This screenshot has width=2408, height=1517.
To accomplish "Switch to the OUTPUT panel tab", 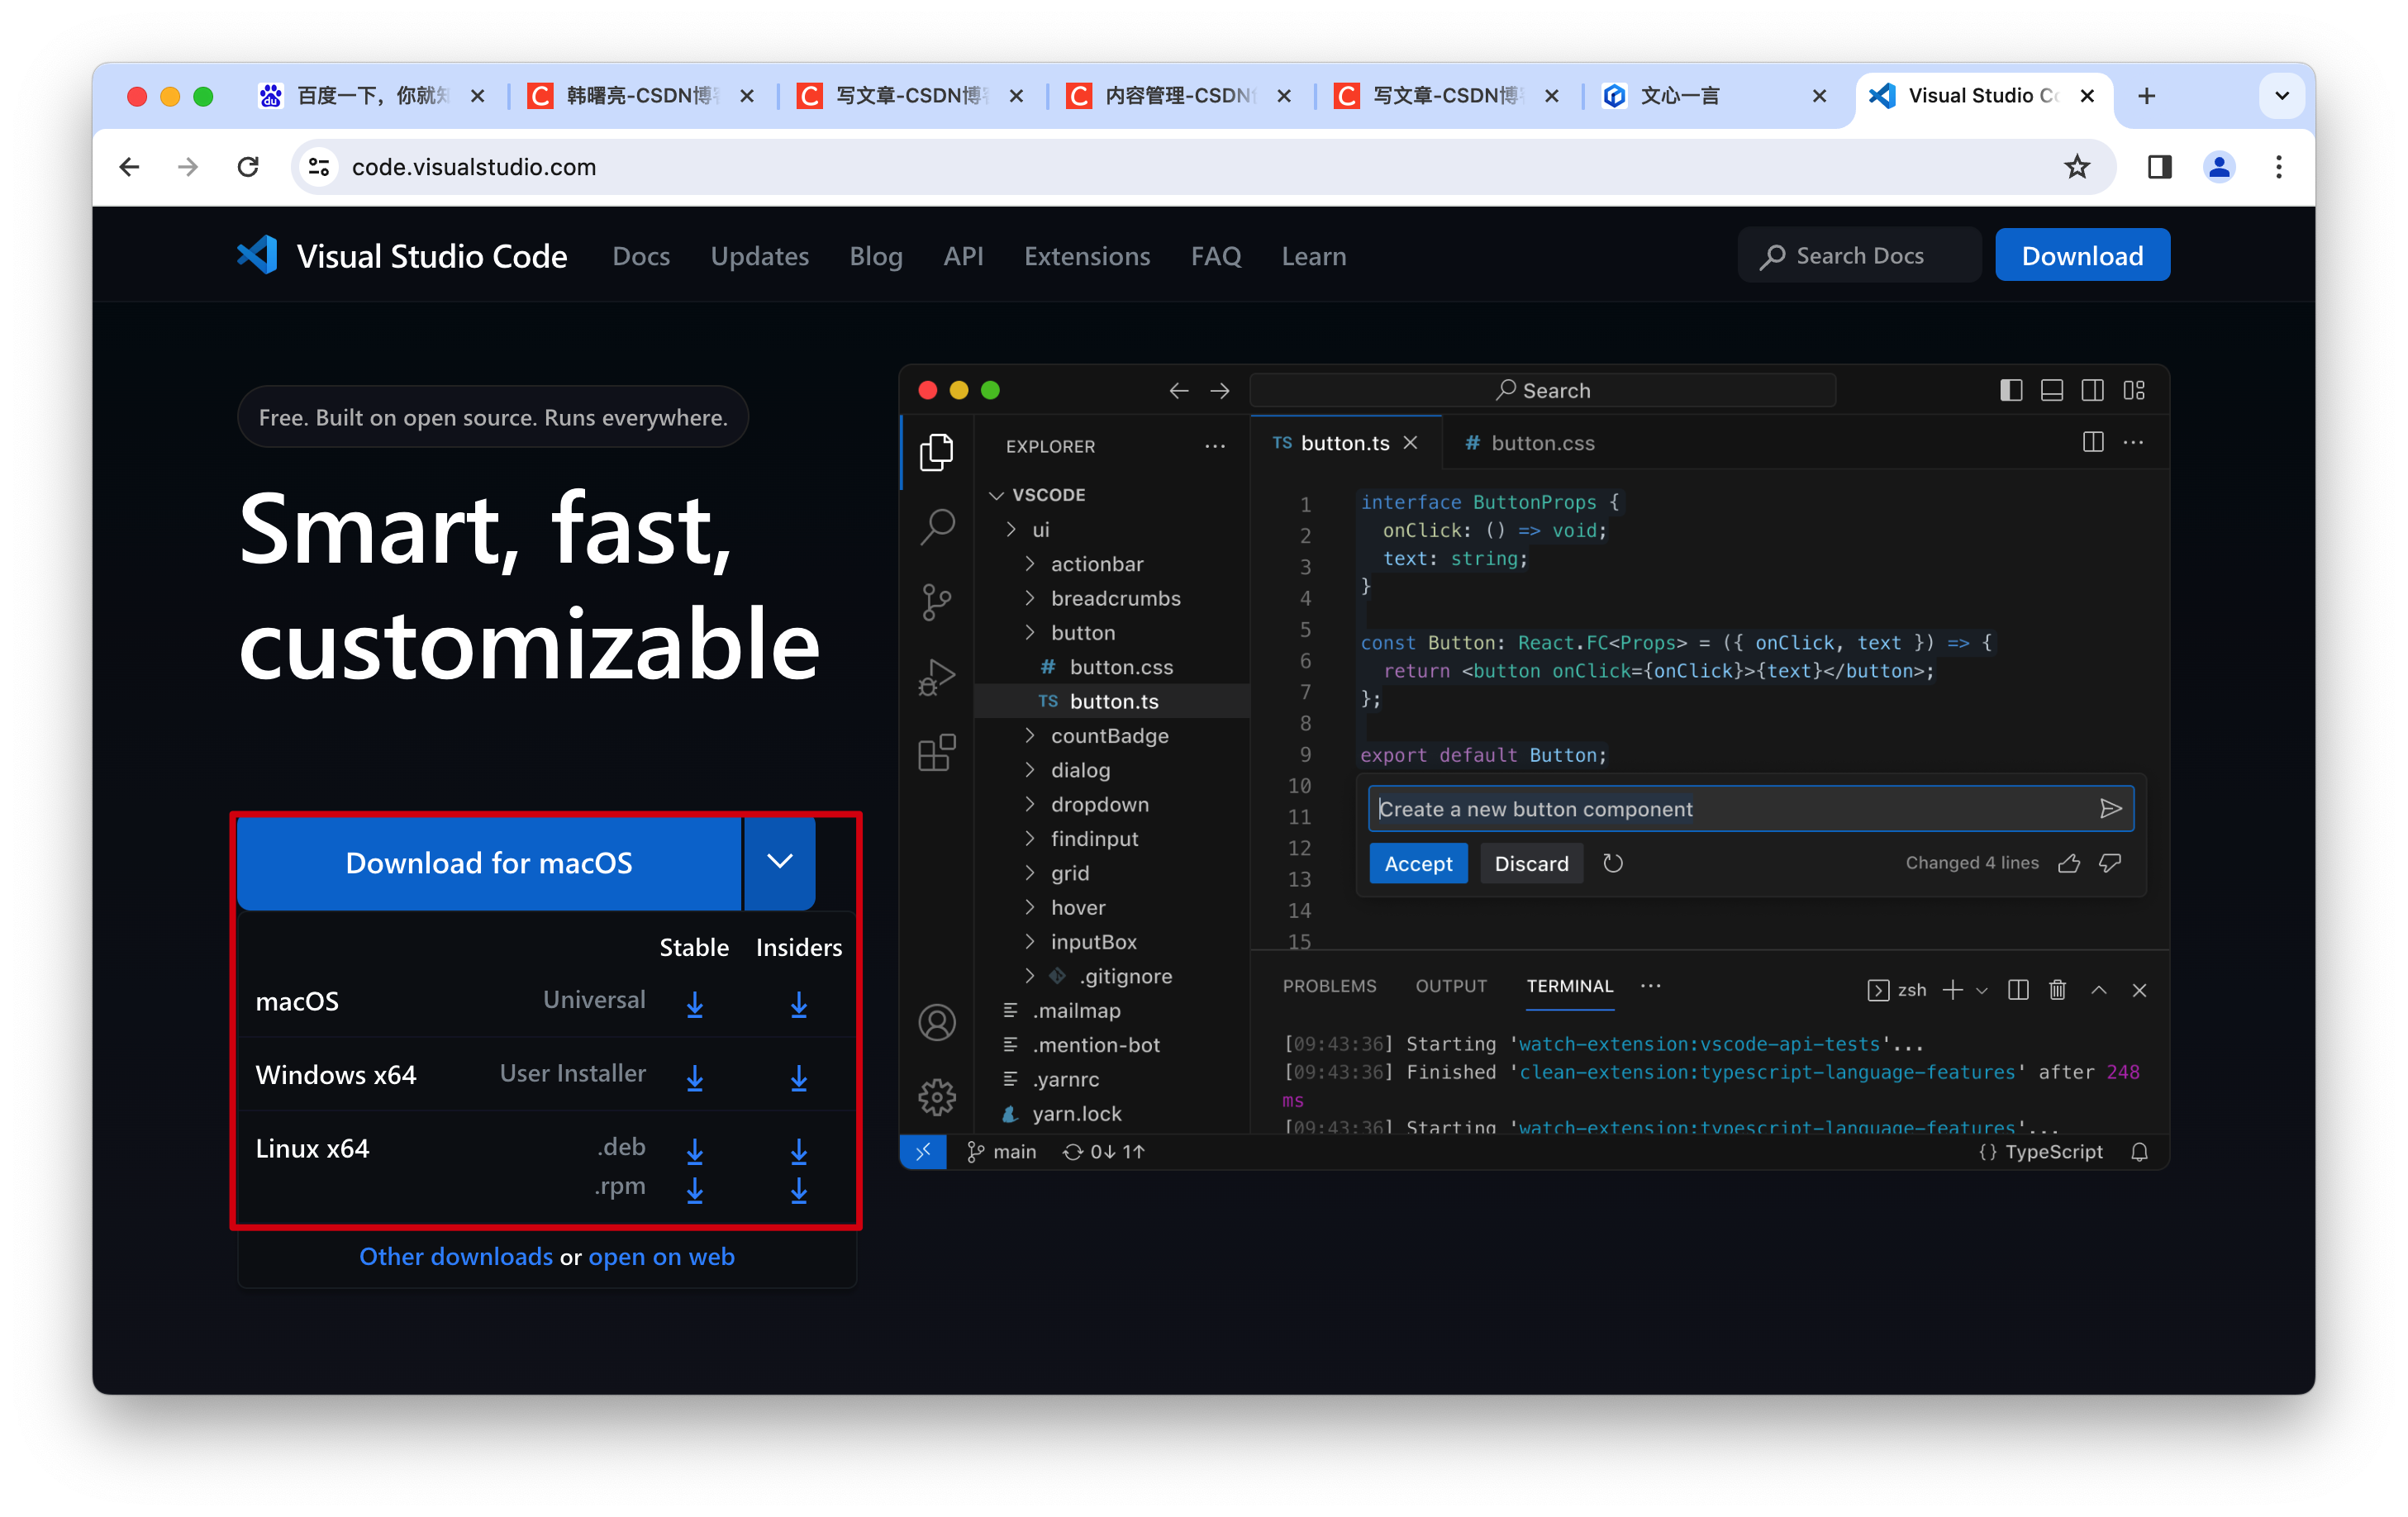I will coord(1450,986).
